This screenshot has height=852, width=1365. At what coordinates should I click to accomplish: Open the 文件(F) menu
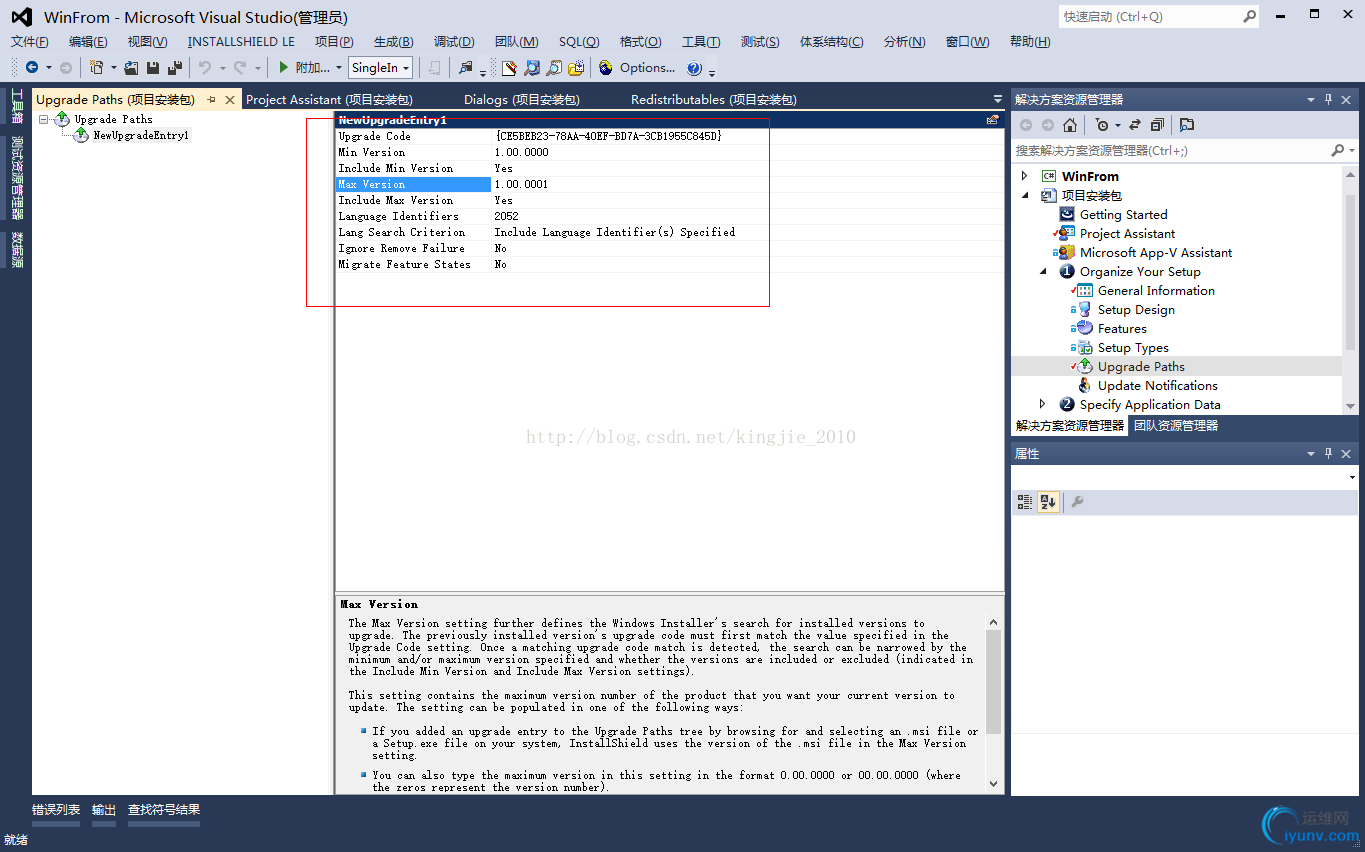pyautogui.click(x=30, y=41)
